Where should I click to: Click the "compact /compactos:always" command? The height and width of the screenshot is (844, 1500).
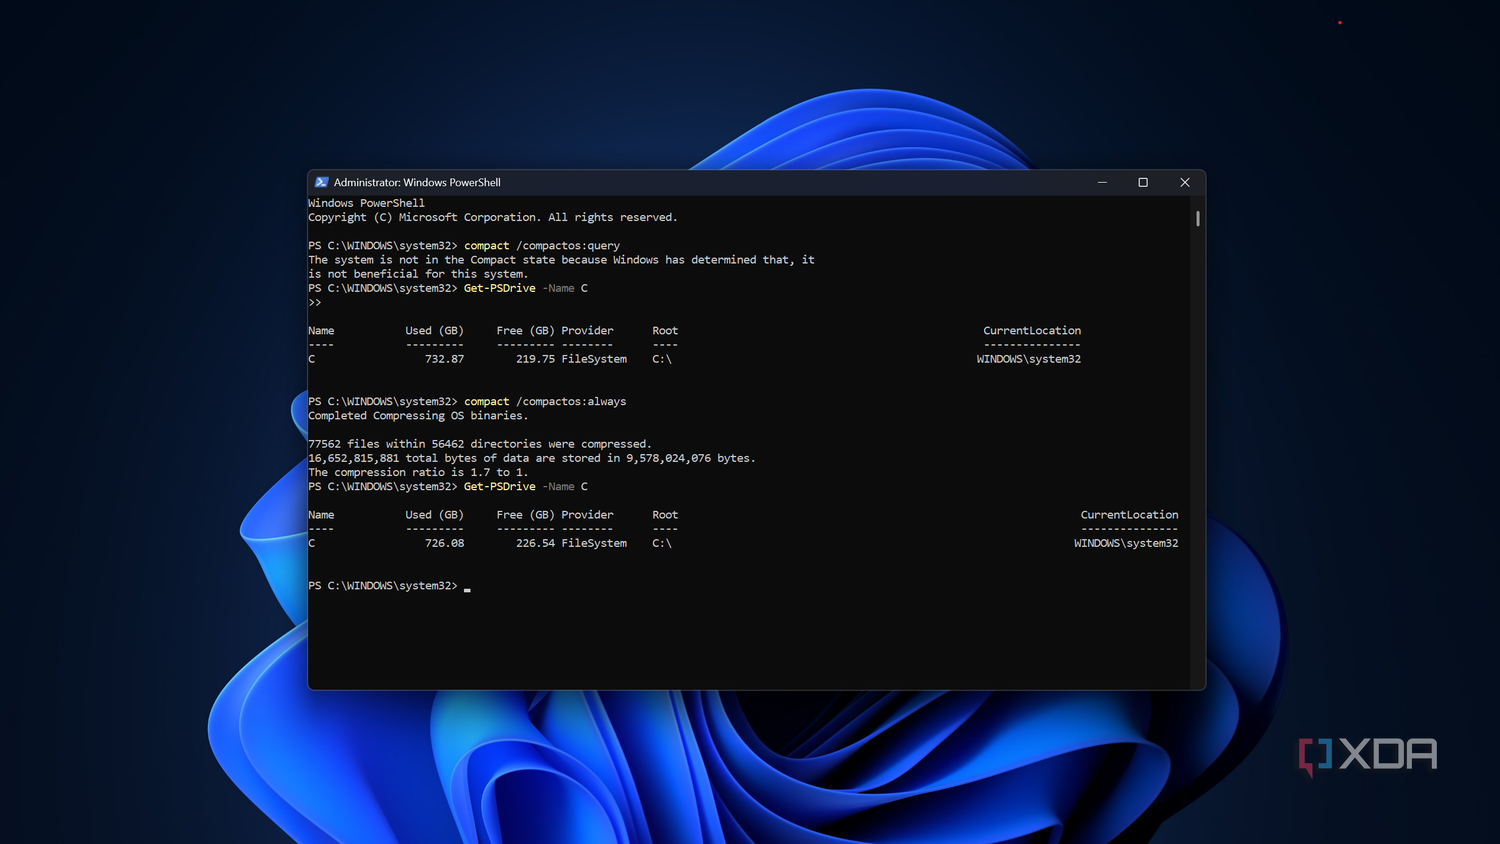click(545, 401)
